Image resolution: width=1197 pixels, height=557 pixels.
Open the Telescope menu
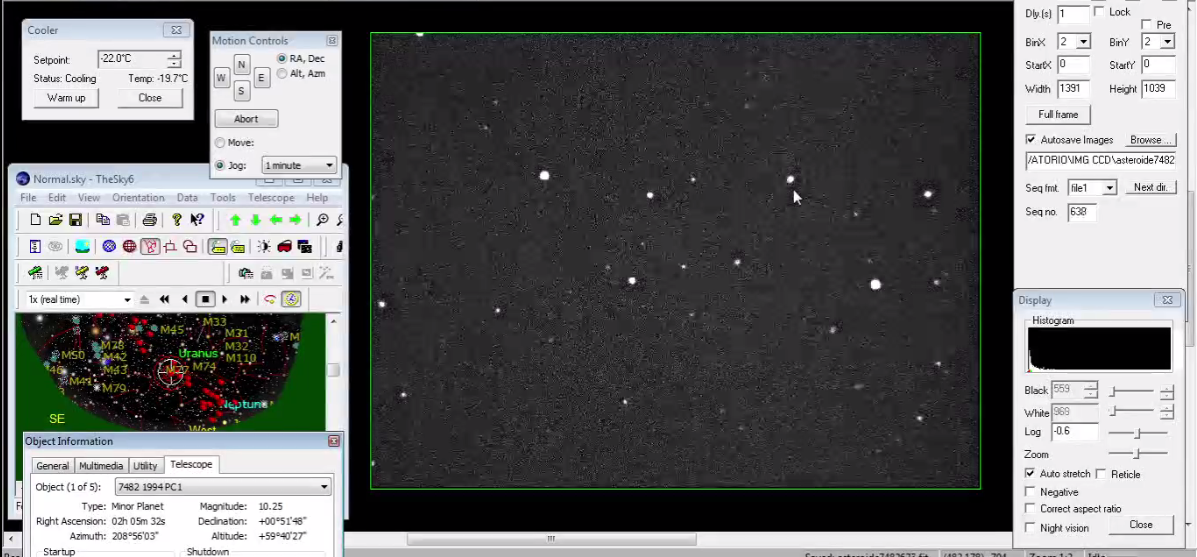270,198
